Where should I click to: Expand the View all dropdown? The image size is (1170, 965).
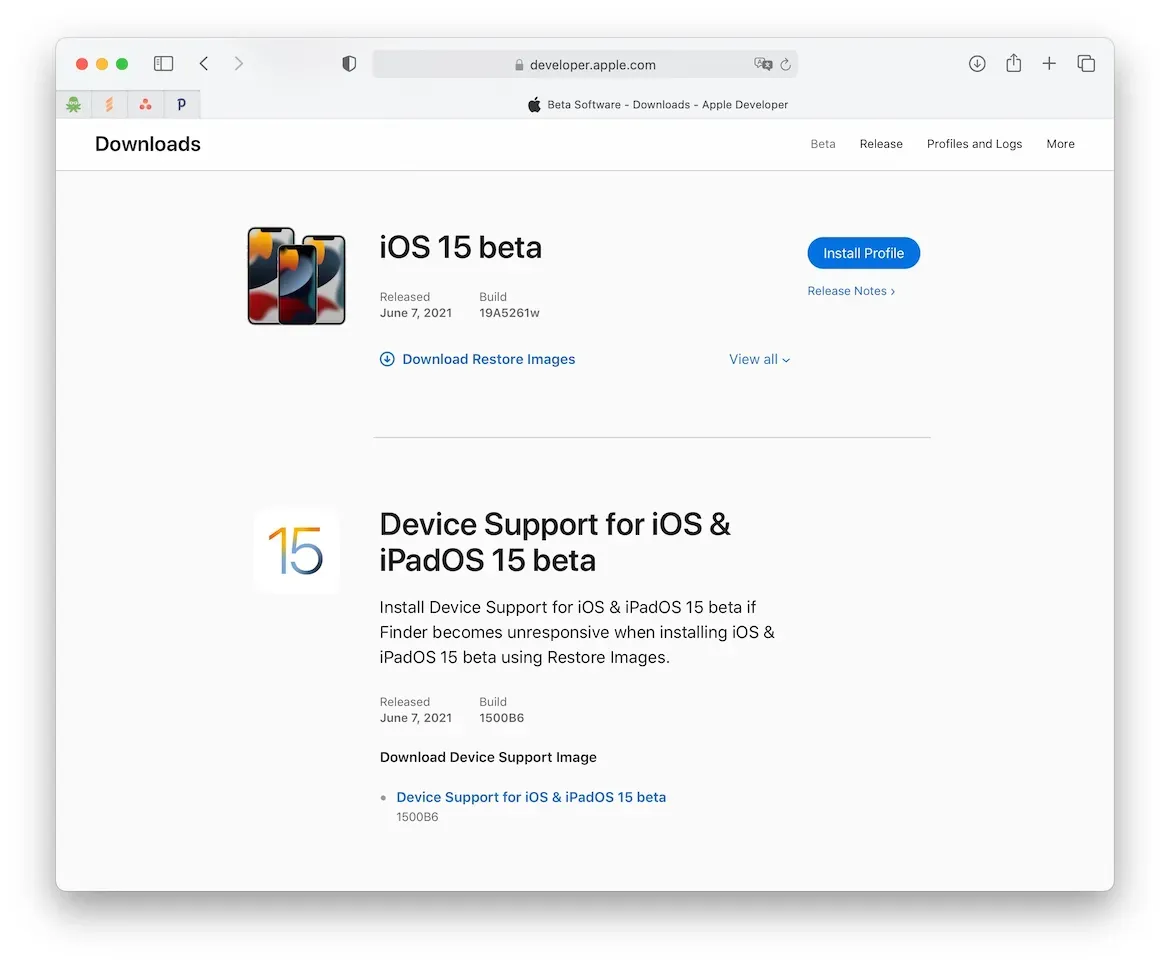tap(759, 359)
